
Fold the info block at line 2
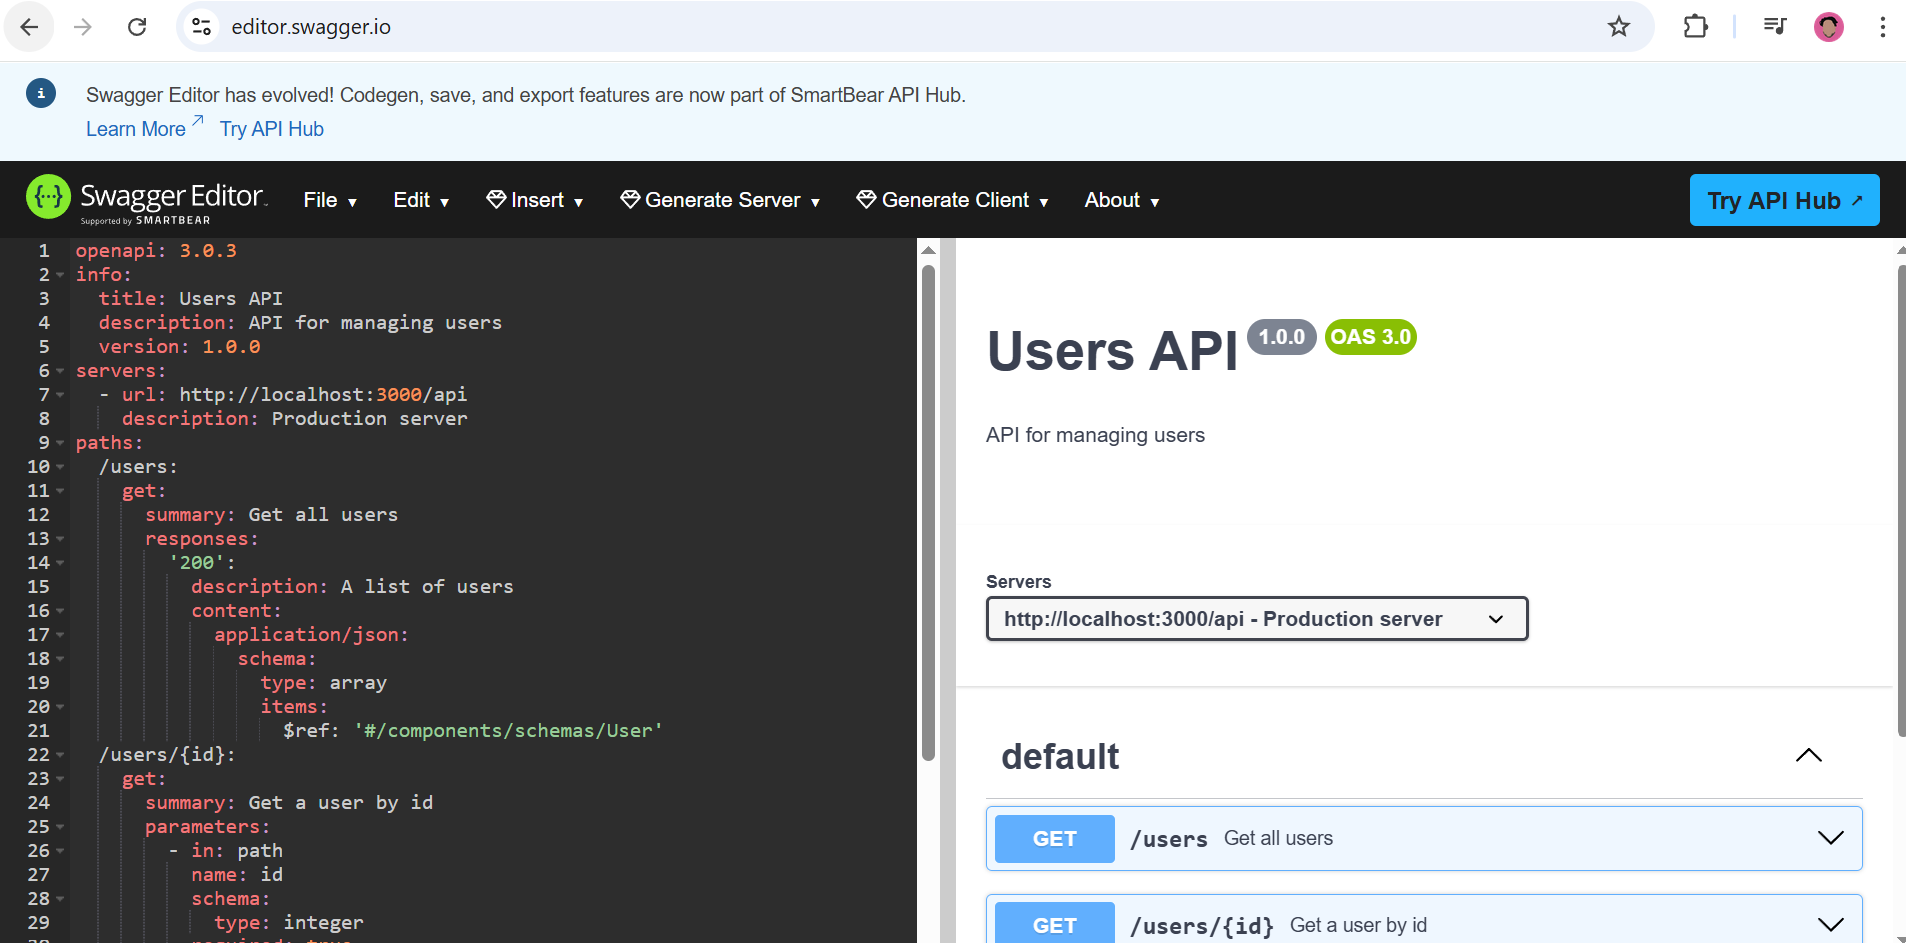point(60,275)
